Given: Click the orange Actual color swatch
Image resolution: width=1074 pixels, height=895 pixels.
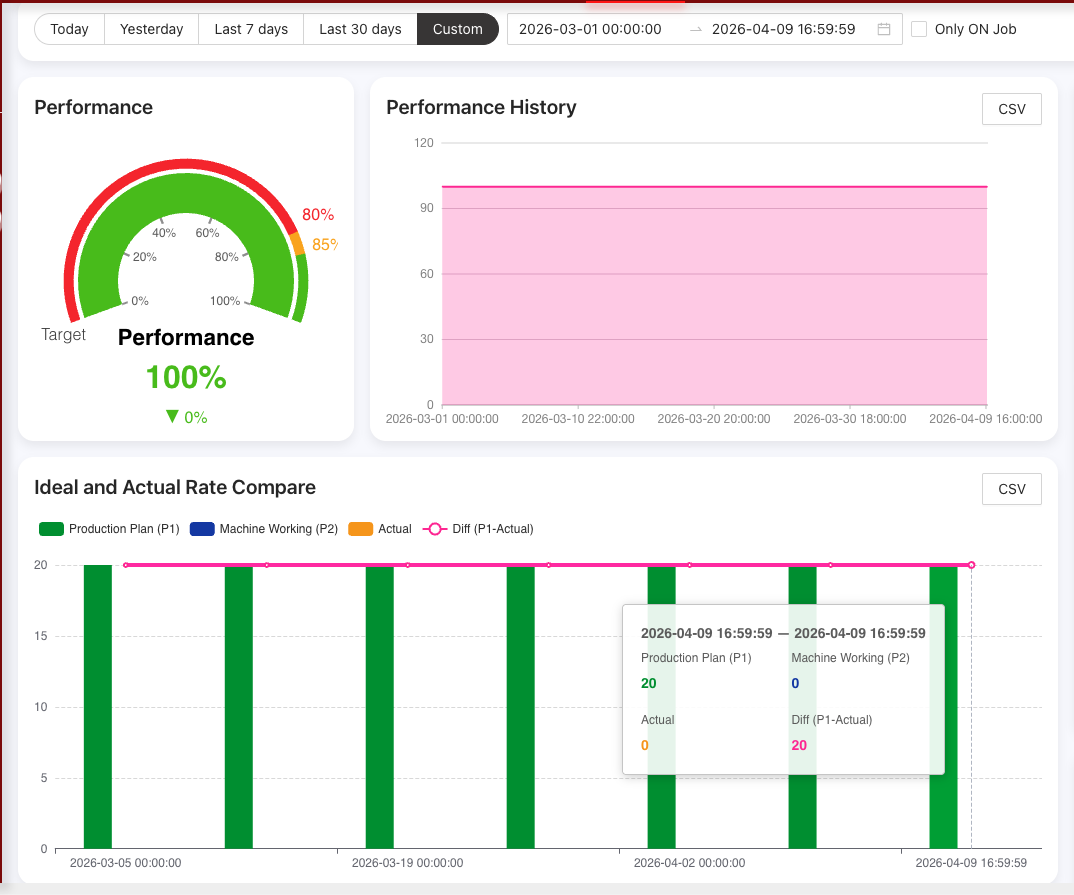Looking at the screenshot, I should click(x=360, y=529).
